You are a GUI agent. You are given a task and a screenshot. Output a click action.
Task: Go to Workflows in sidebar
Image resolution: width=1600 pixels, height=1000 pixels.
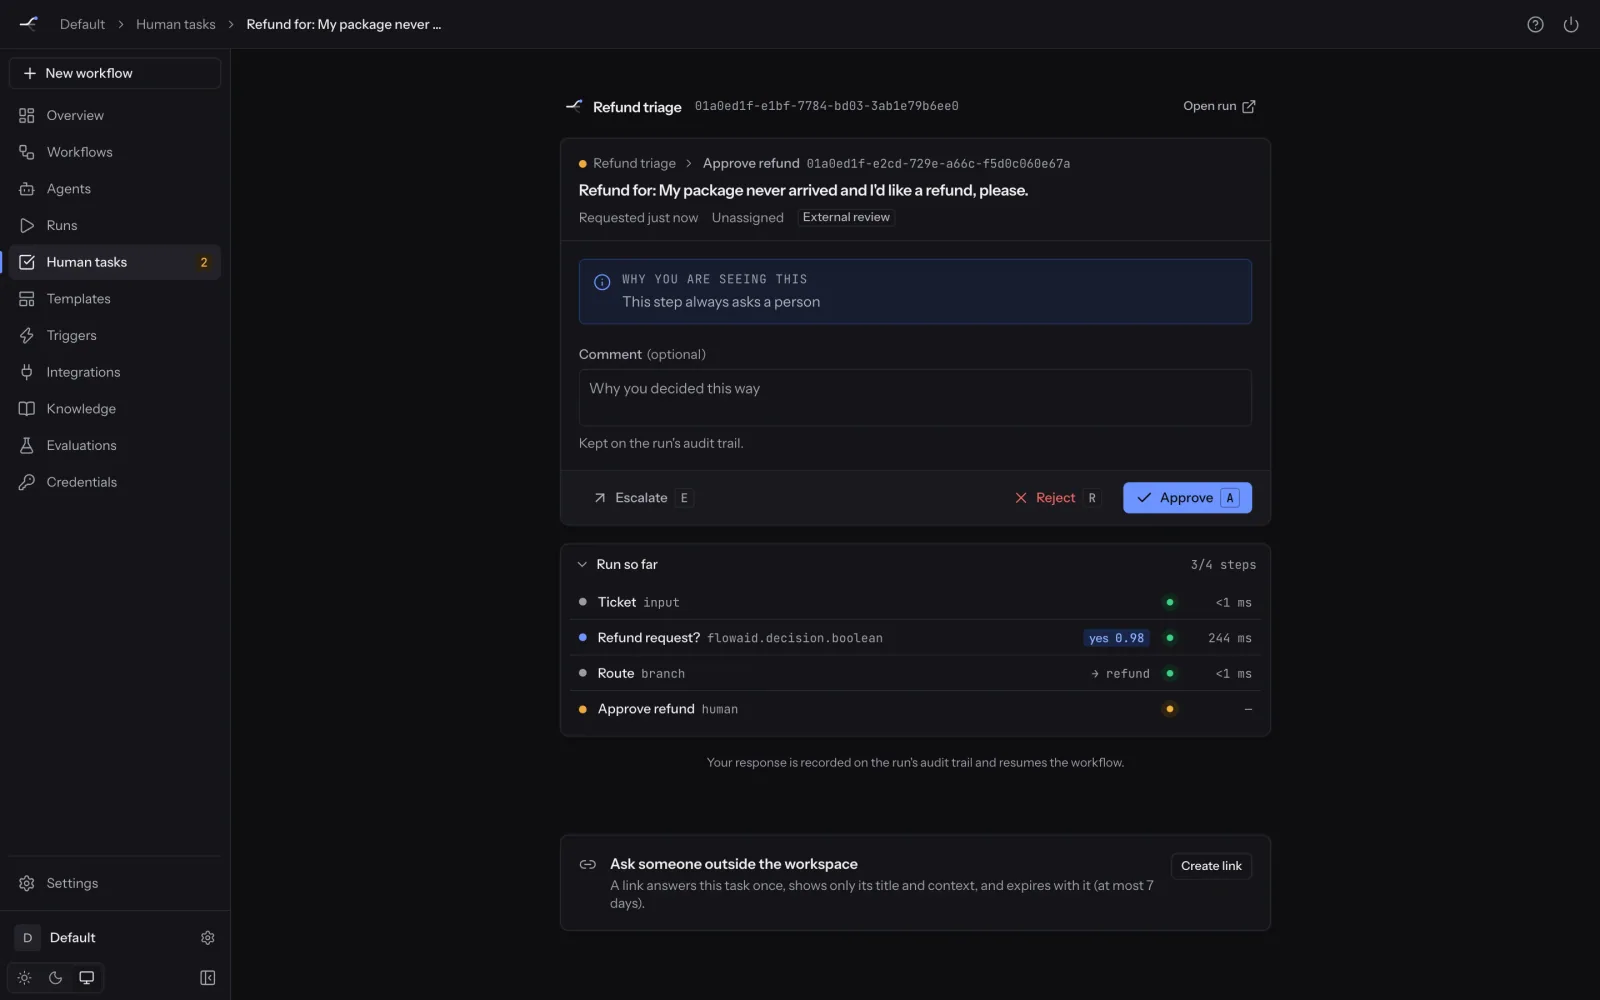click(x=115, y=152)
